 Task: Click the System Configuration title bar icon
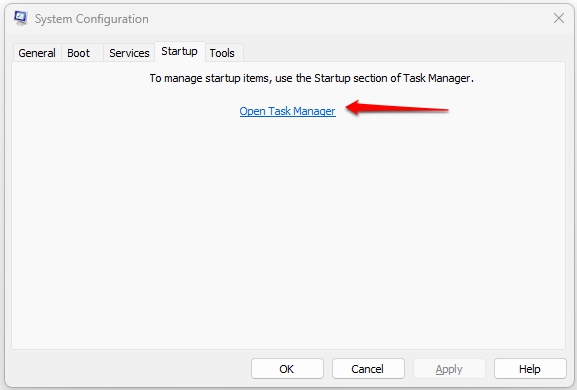[x=21, y=18]
